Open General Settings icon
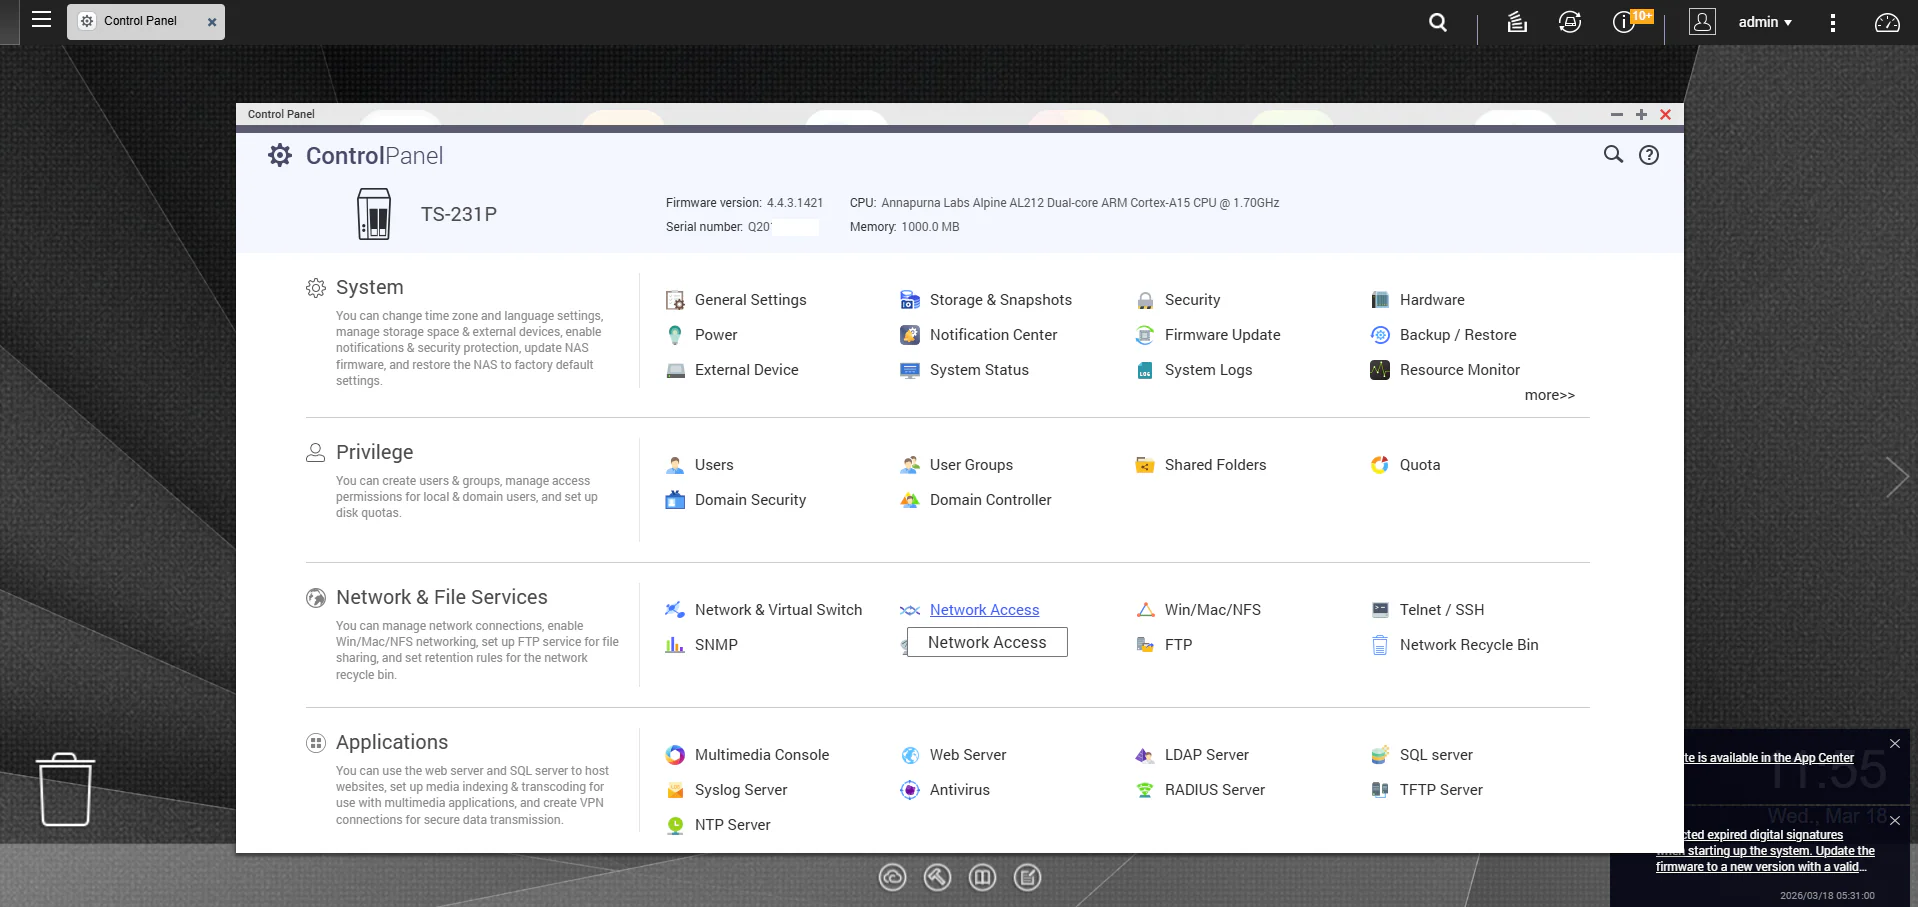1918x907 pixels. click(675, 300)
